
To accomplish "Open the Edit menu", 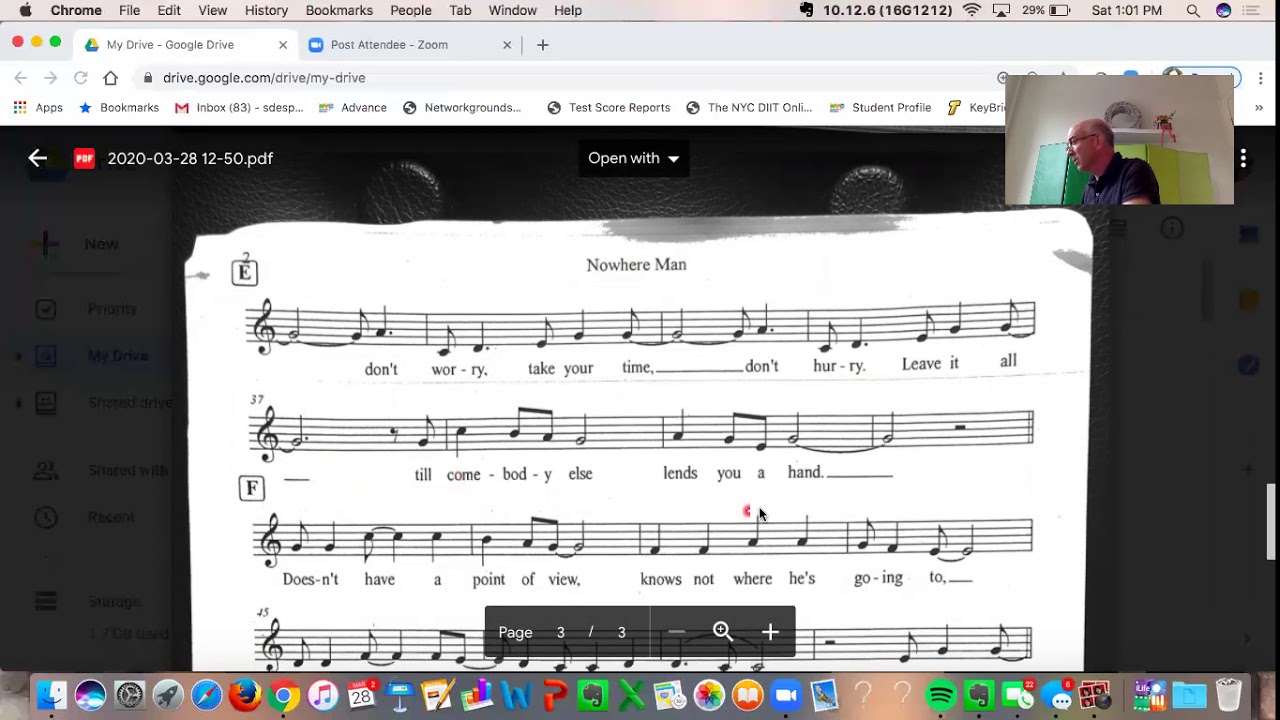I will (169, 10).
